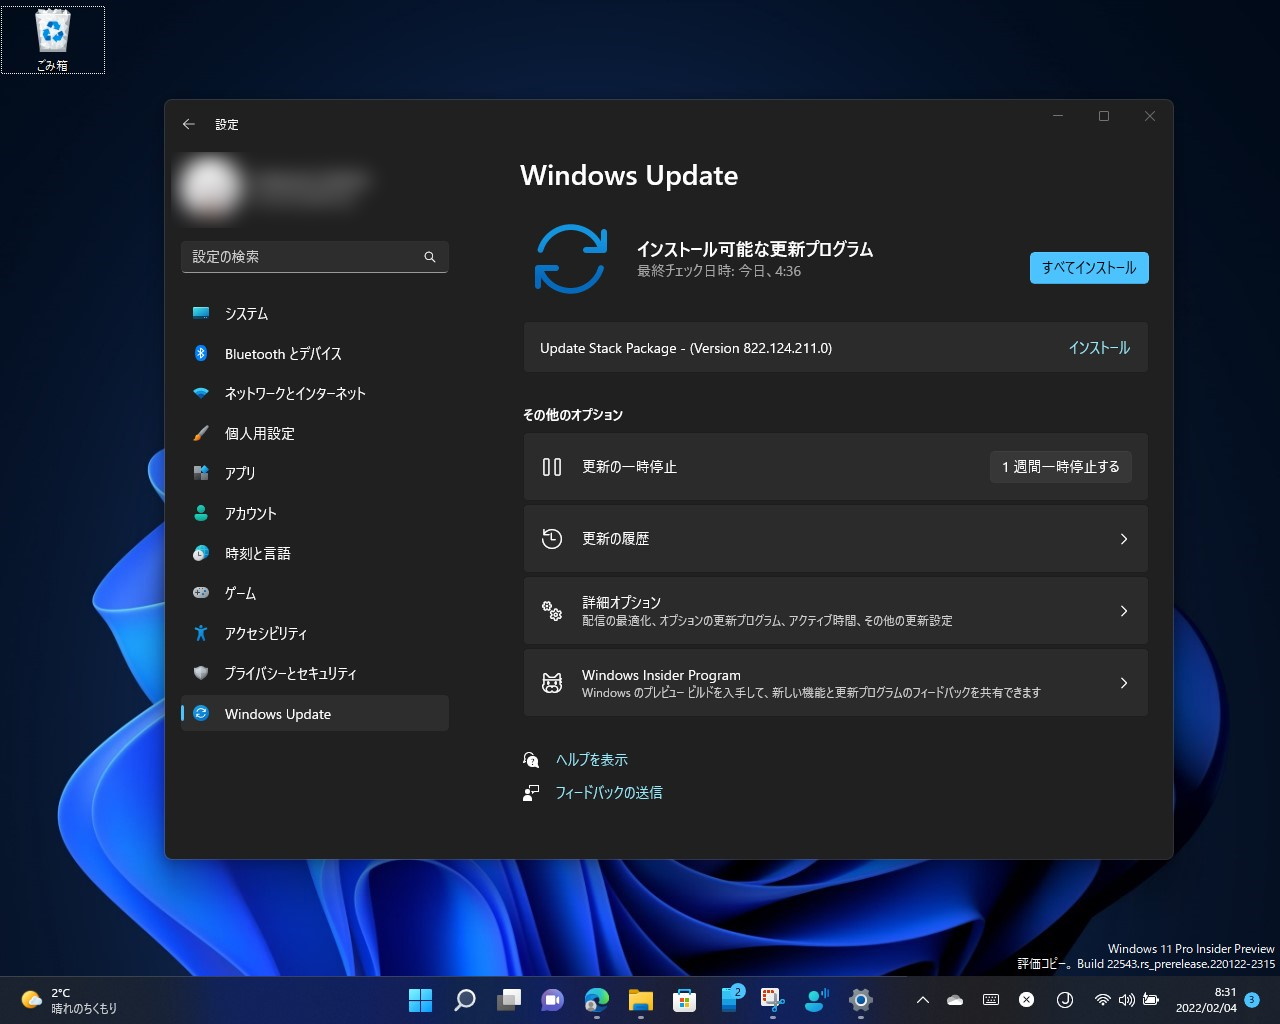The image size is (1280, 1024).
Task: Click the blue Windows Update sync icon
Action: [570, 258]
